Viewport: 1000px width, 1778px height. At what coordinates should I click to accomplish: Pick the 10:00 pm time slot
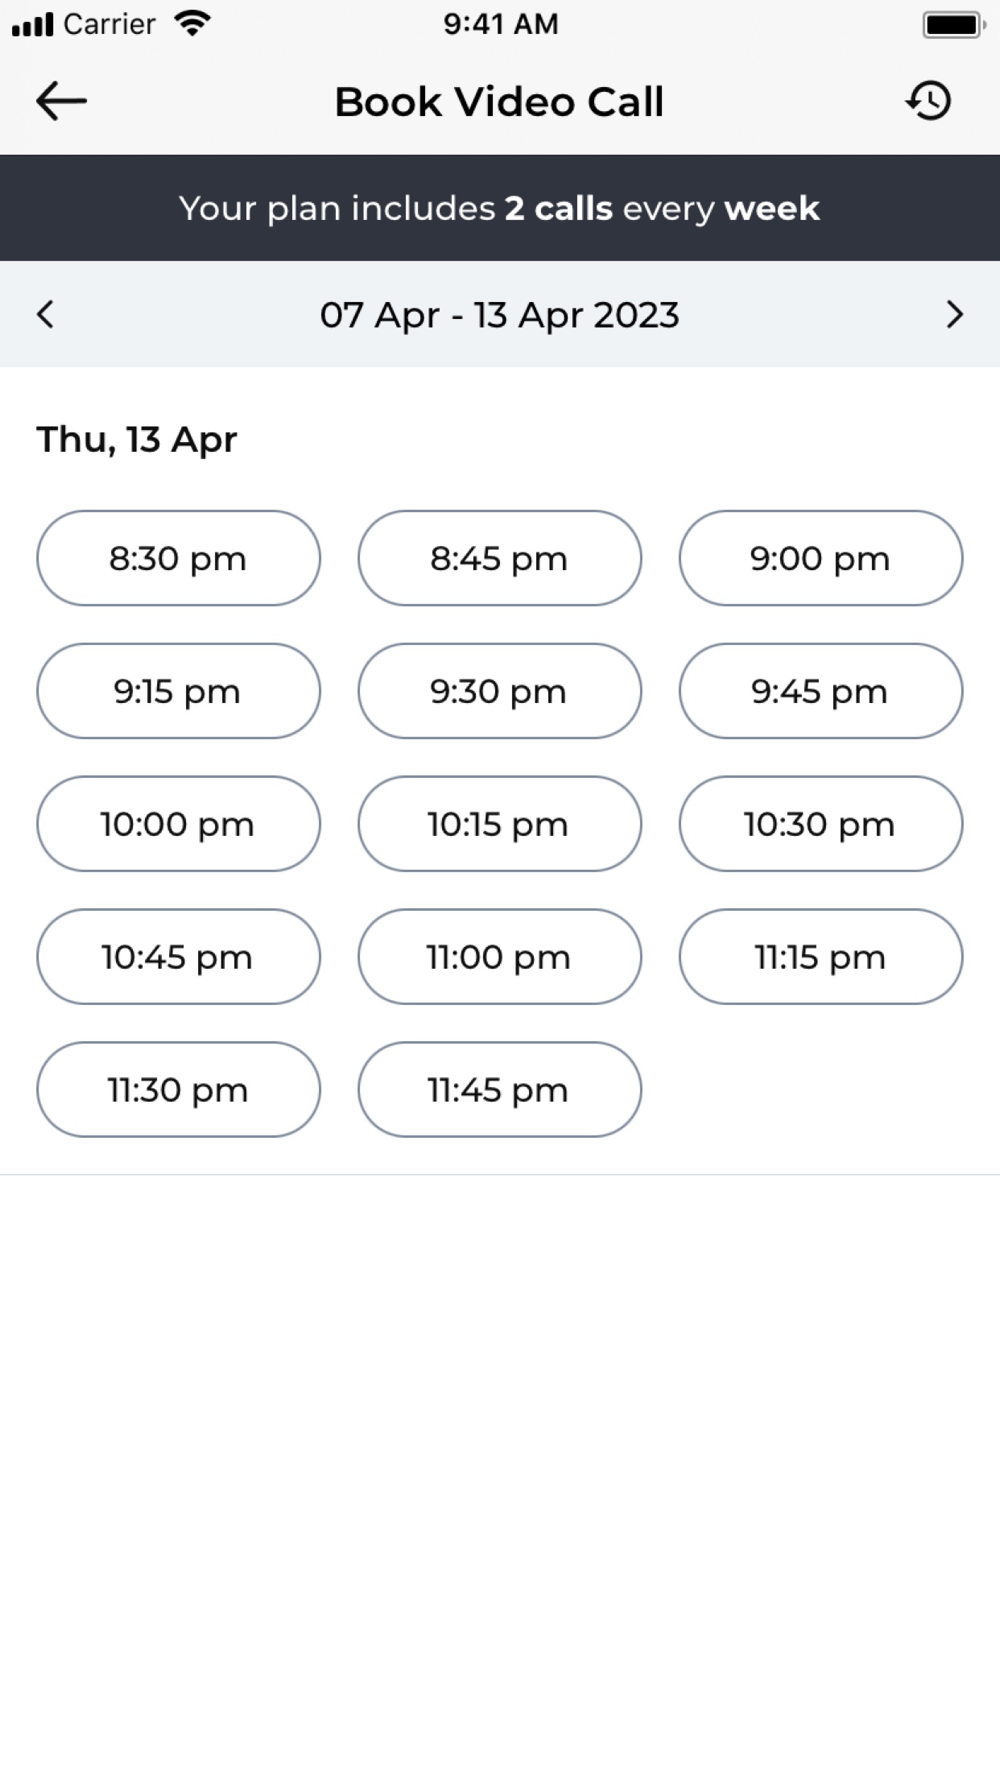coord(179,824)
